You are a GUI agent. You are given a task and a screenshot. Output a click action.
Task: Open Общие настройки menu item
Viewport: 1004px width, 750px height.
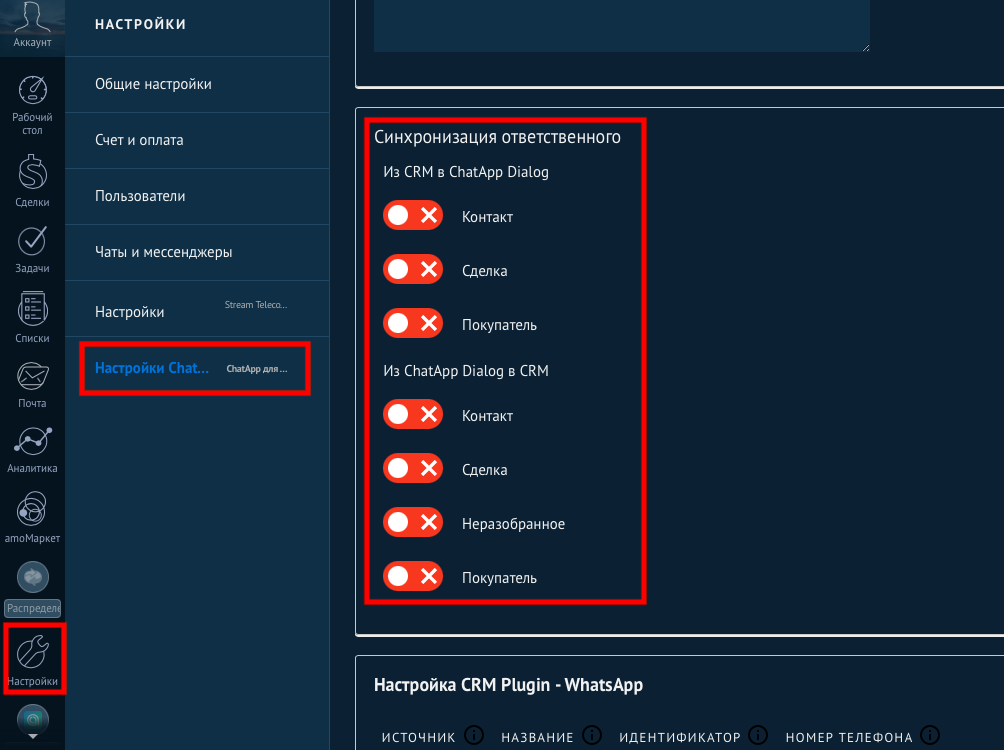153,84
